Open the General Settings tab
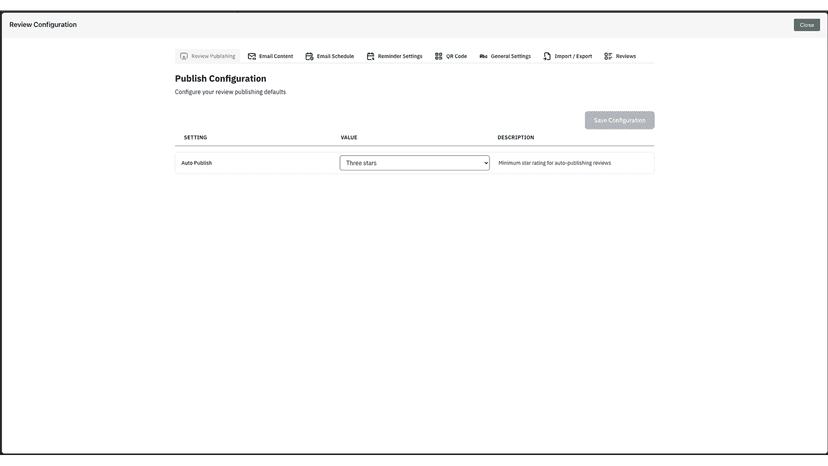Viewport: 828px width, 466px height. pyautogui.click(x=505, y=56)
